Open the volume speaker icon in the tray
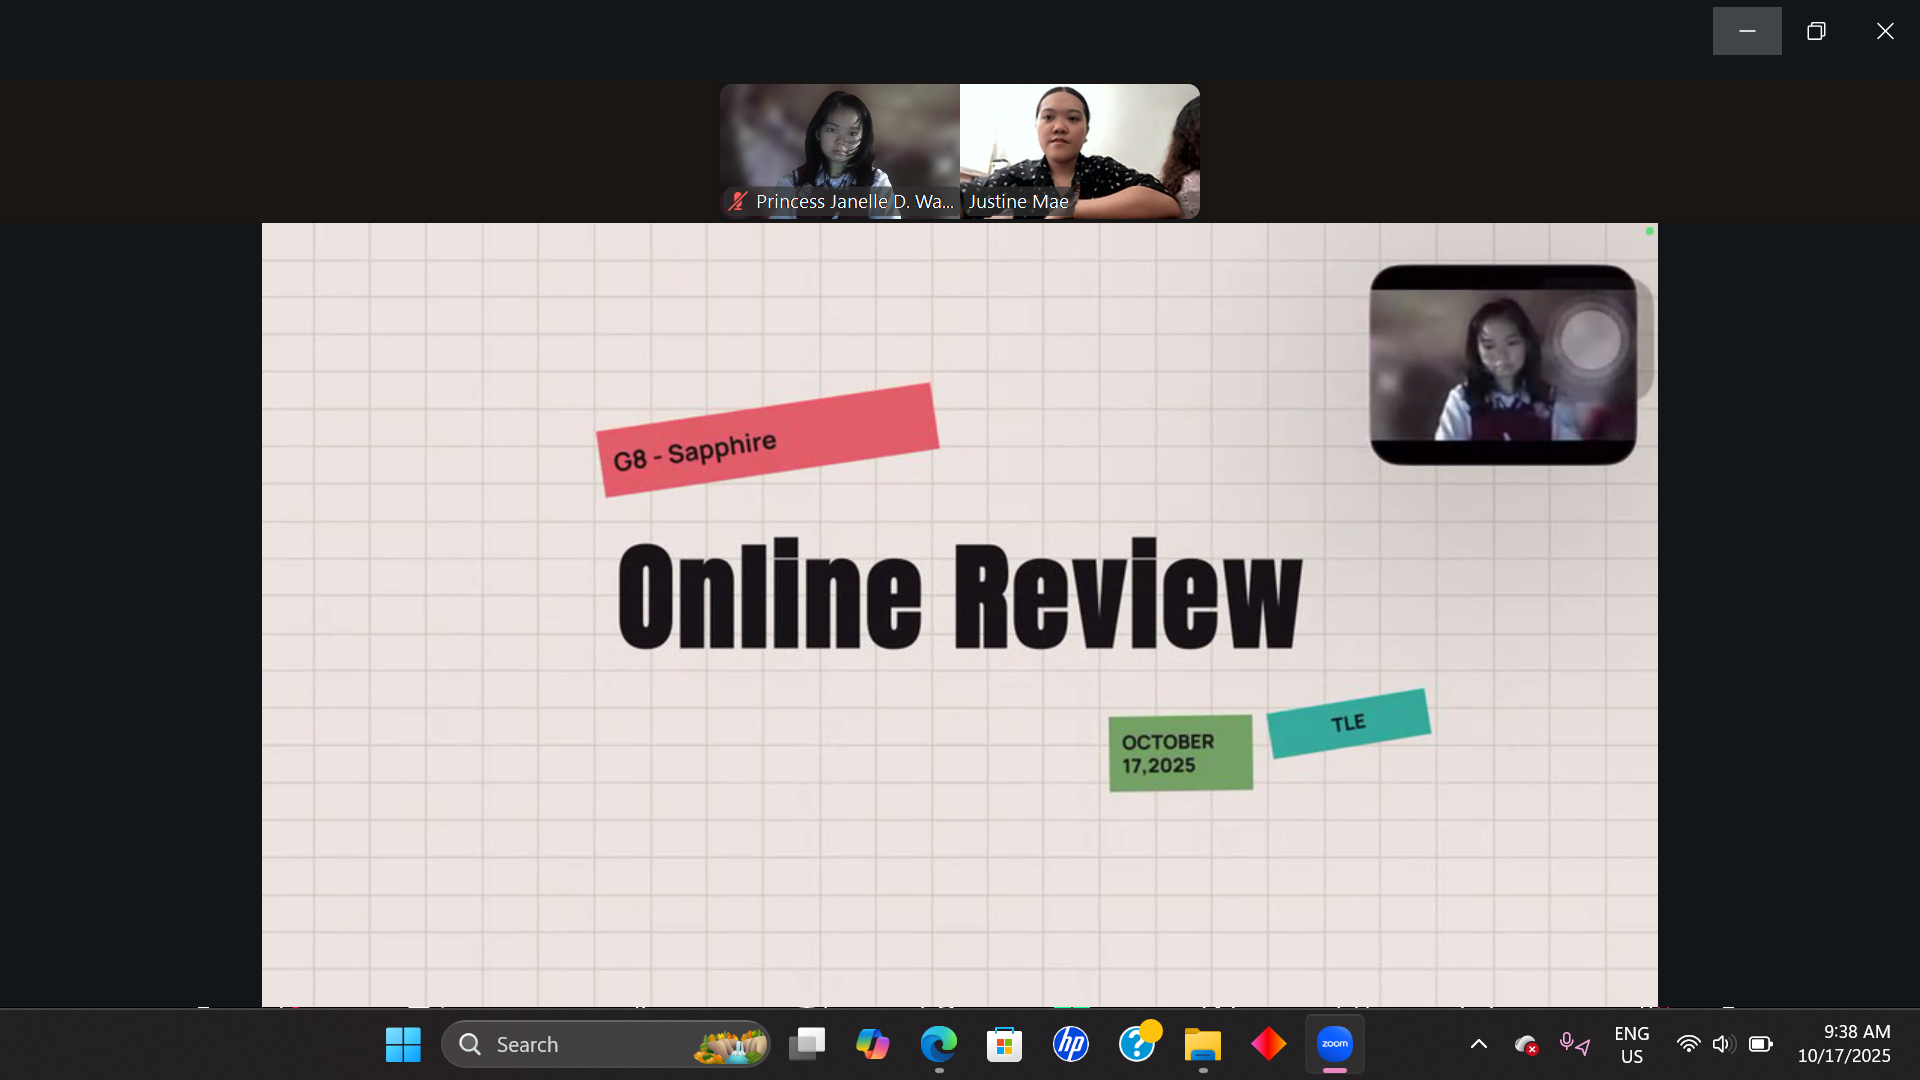This screenshot has width=1920, height=1080. coord(1722,1044)
